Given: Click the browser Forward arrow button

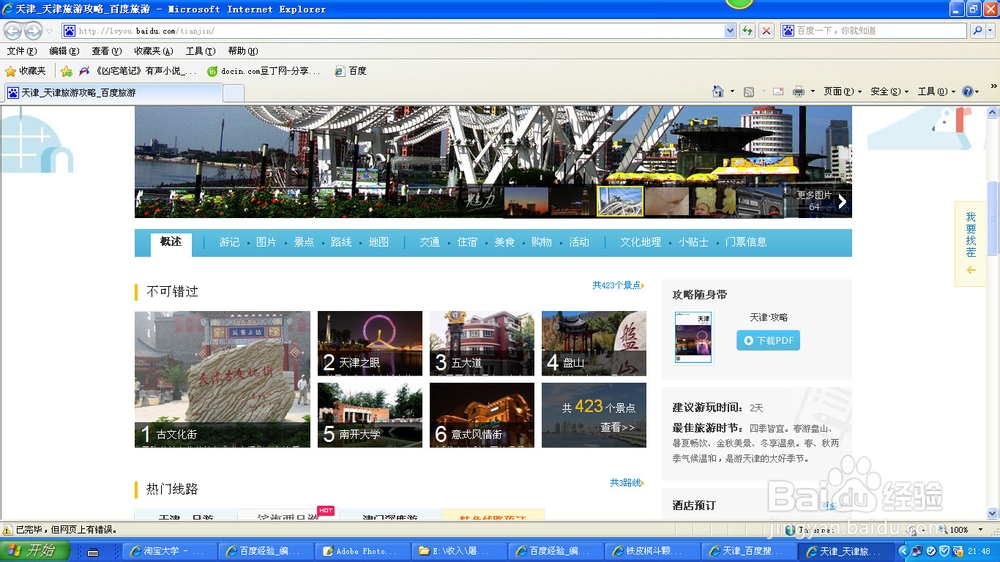Looking at the screenshot, I should click(33, 30).
